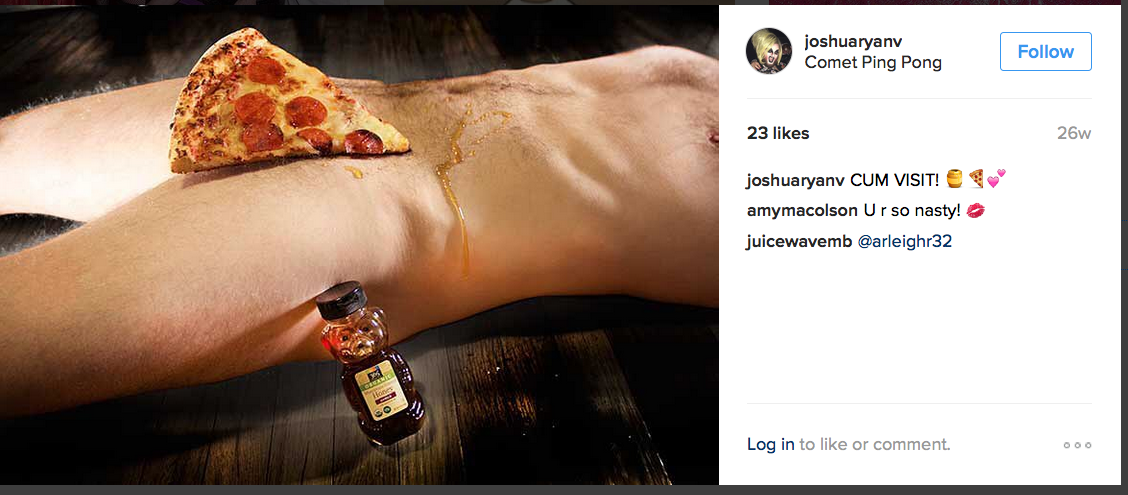Open the @arleighr32 mention

click(x=905, y=242)
